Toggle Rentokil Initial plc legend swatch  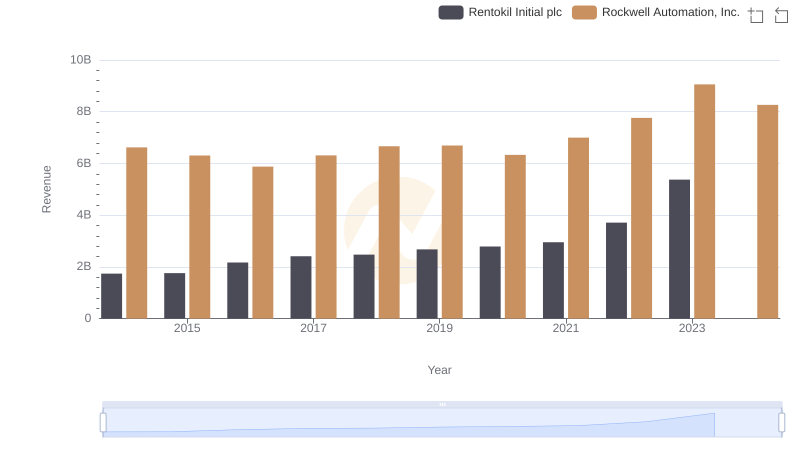(x=451, y=12)
